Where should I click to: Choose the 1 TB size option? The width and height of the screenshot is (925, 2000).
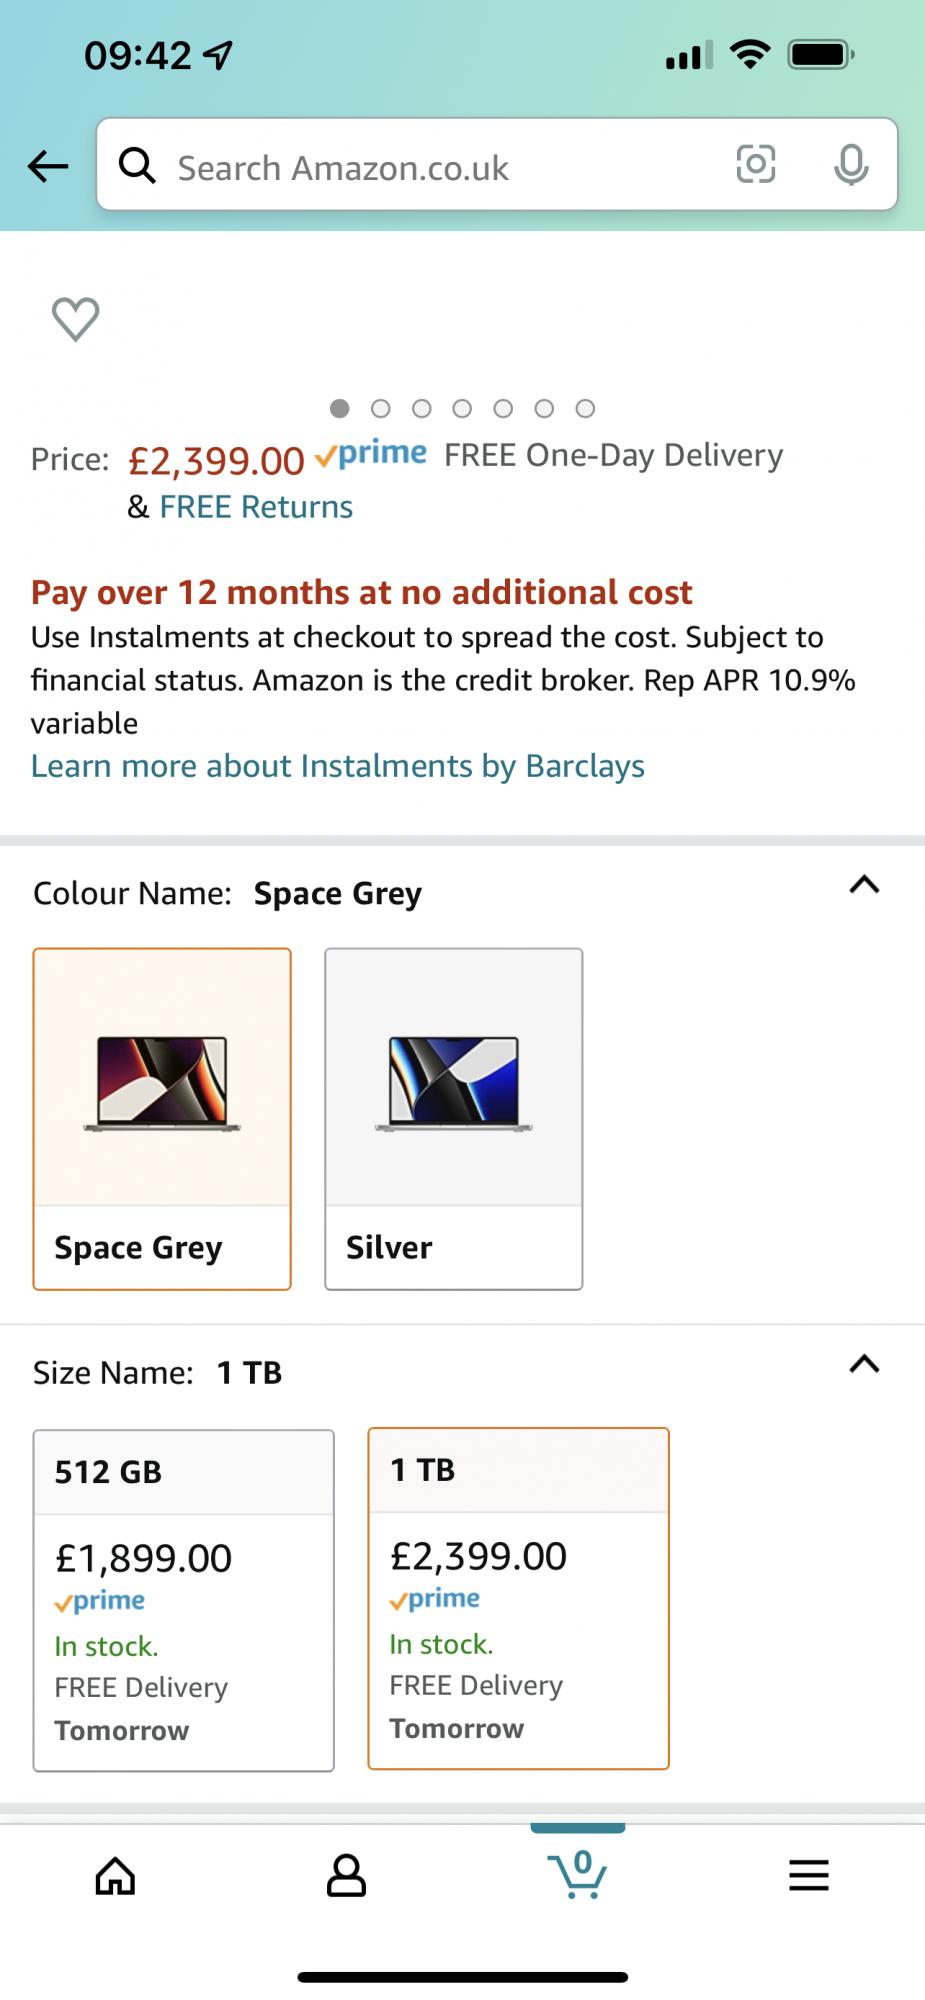pos(518,1598)
